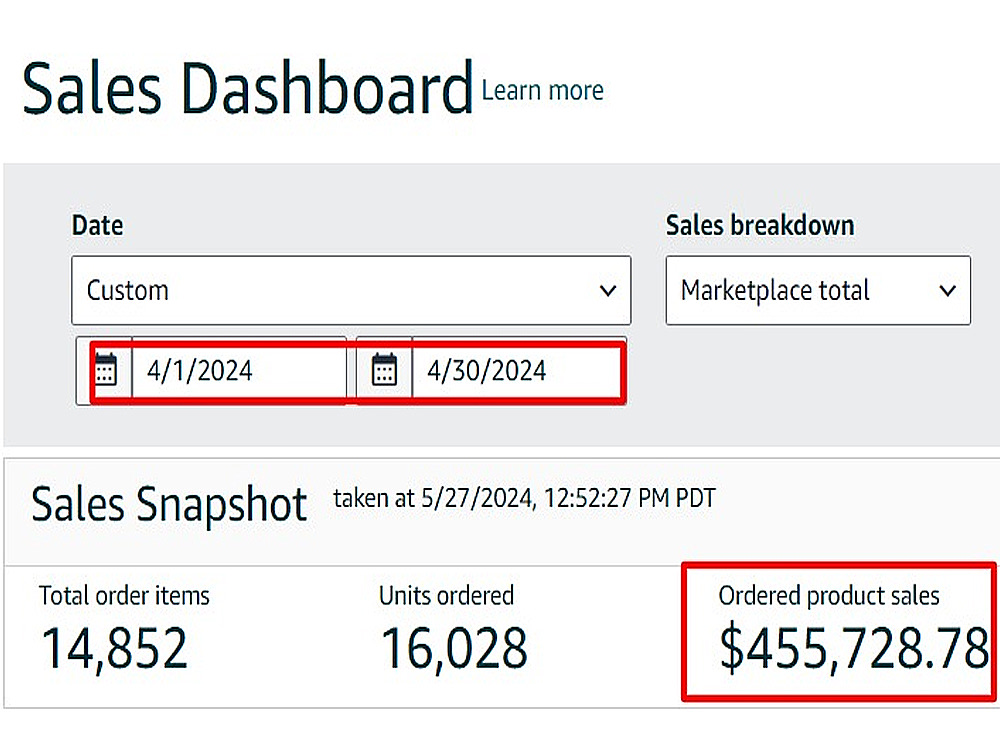Focus the end date field 4/30/2024
1000x750 pixels.
[518, 371]
